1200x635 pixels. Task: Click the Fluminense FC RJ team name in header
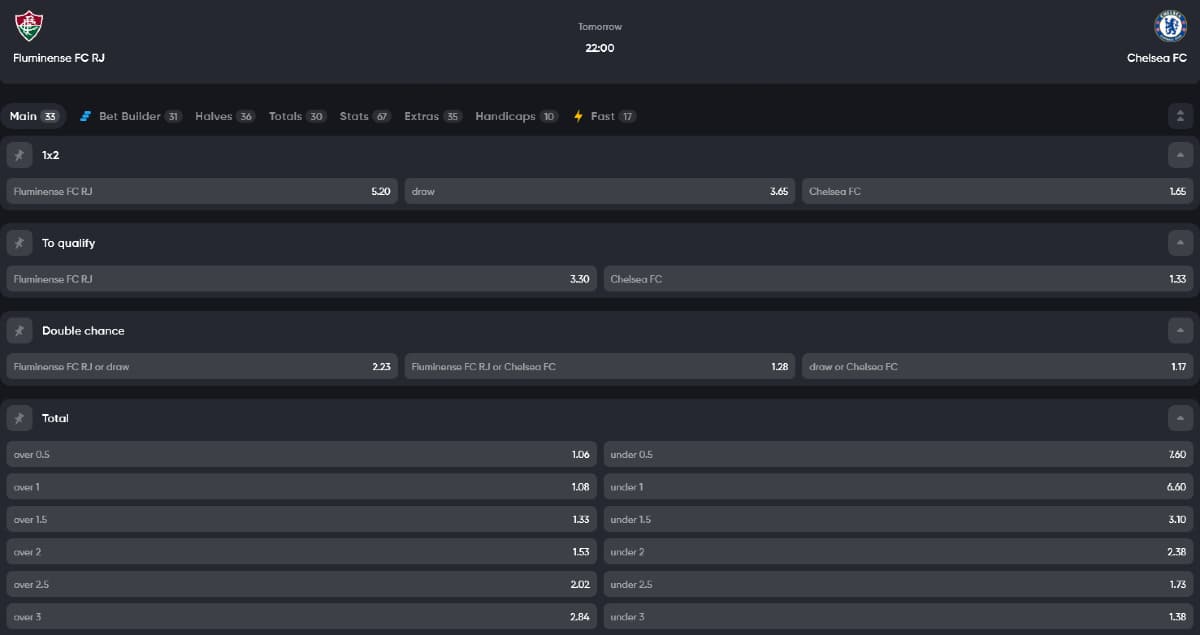(x=59, y=58)
